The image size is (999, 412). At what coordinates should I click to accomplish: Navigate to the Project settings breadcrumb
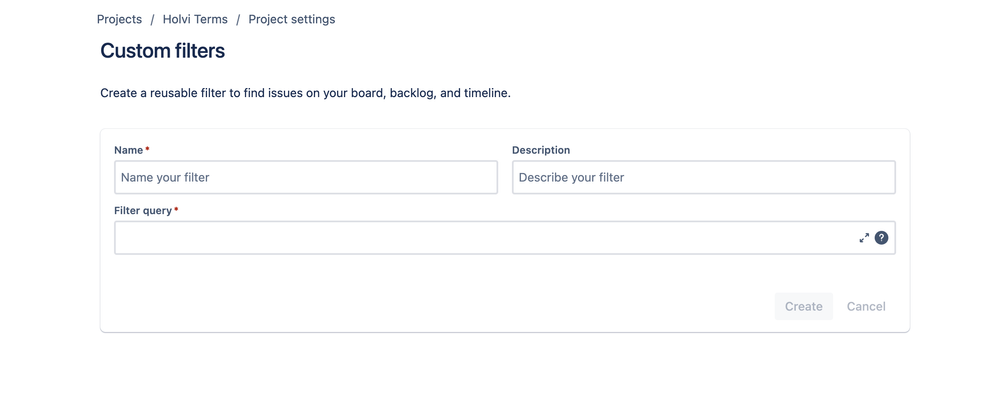click(x=291, y=19)
